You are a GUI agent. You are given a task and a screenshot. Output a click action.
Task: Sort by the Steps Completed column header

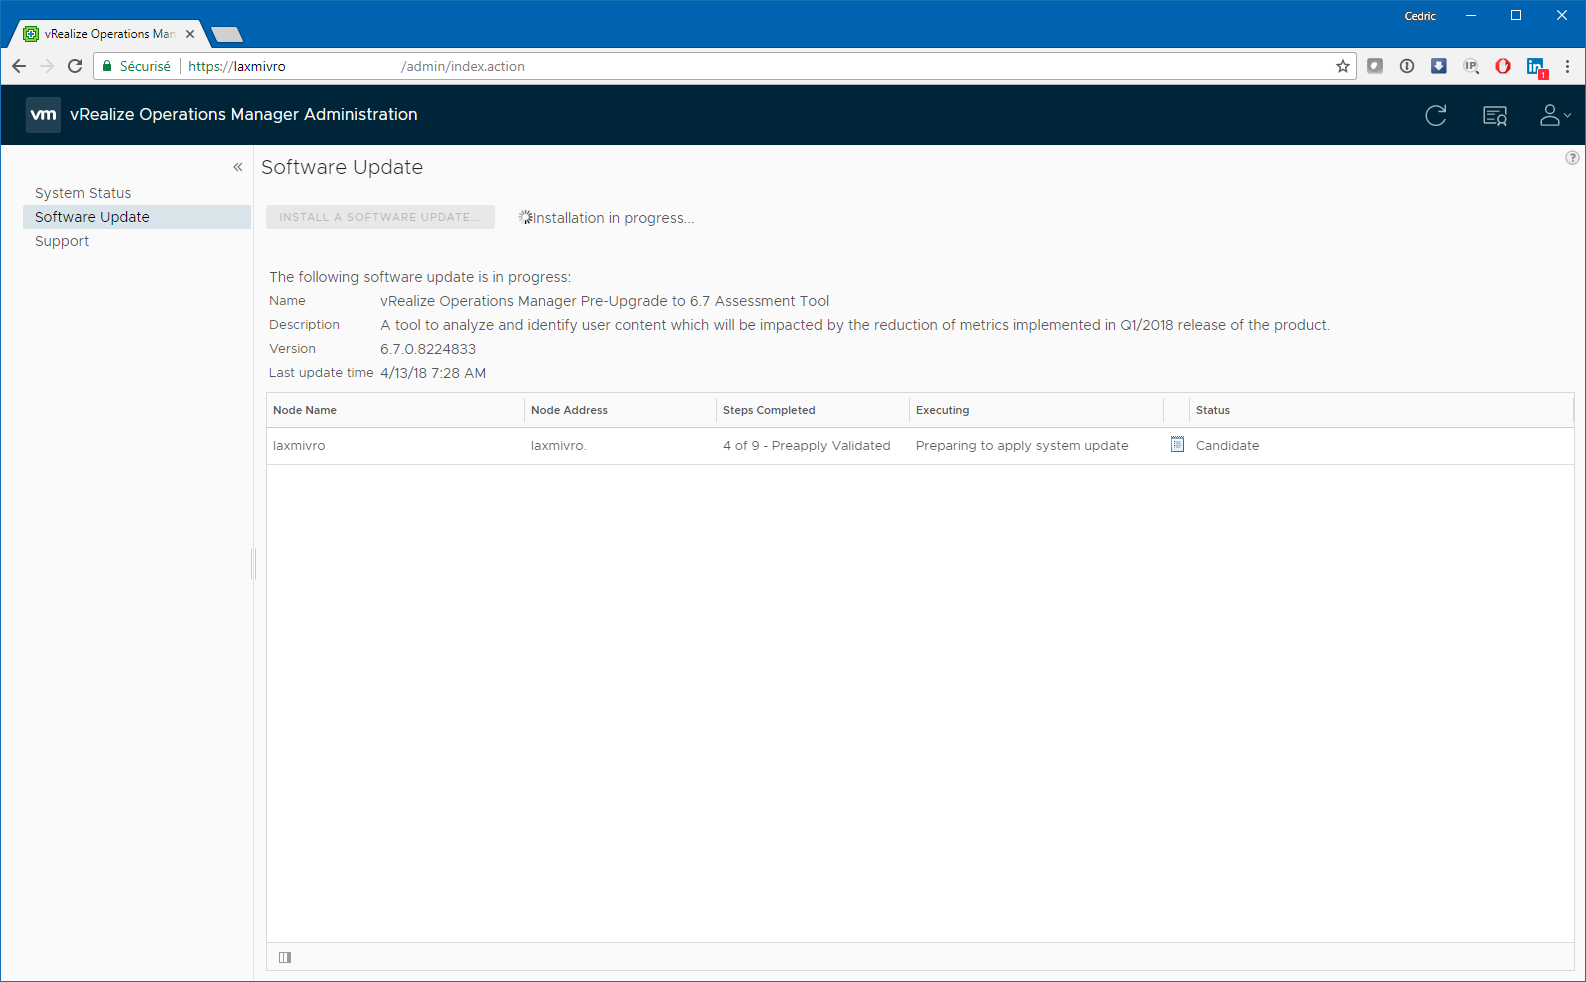point(769,410)
